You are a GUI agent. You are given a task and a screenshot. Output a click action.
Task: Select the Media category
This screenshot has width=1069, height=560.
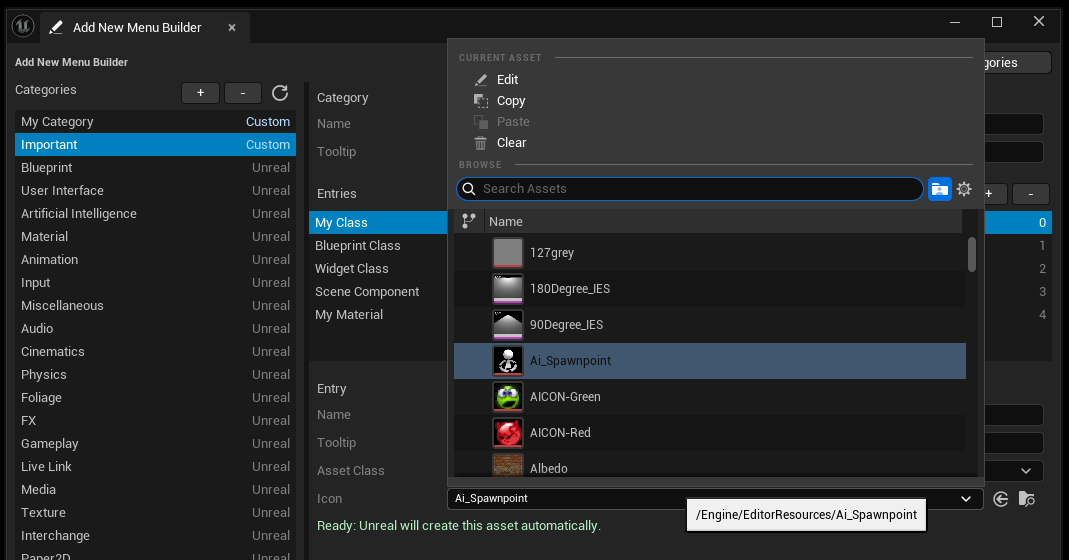tap(155, 490)
